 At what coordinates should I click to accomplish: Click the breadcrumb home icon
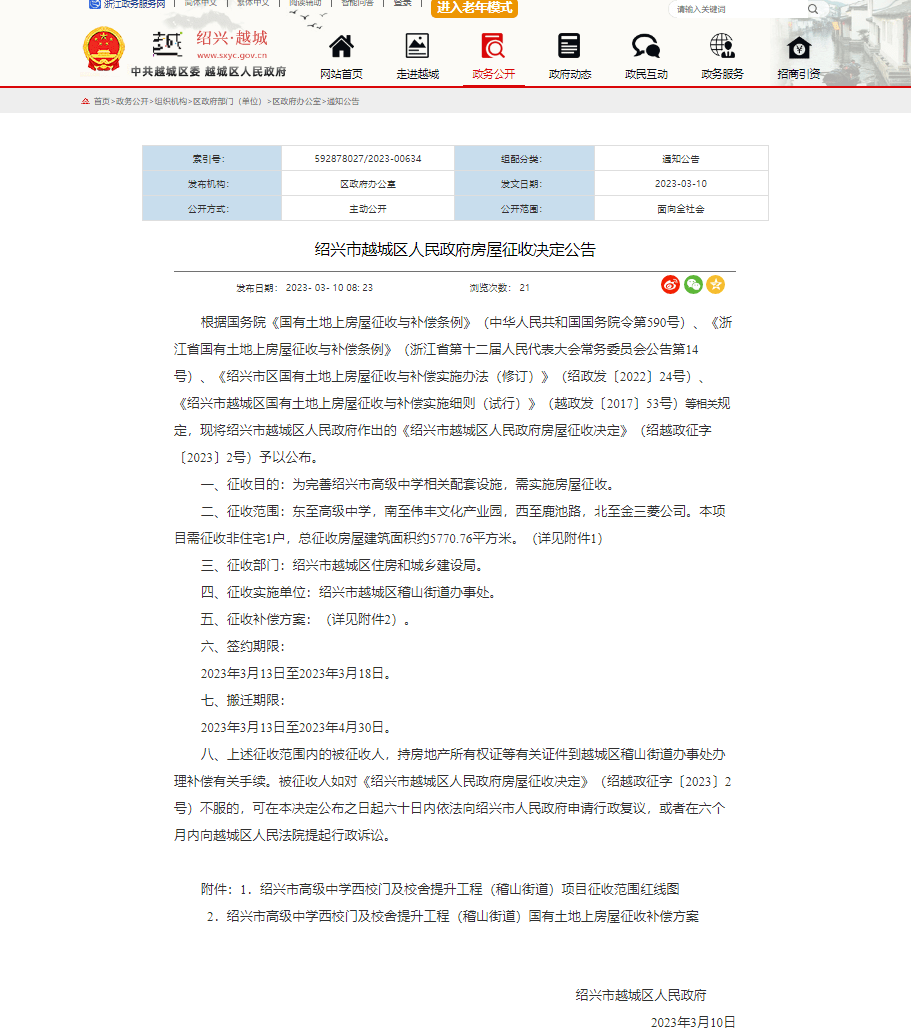pyautogui.click(x=85, y=101)
